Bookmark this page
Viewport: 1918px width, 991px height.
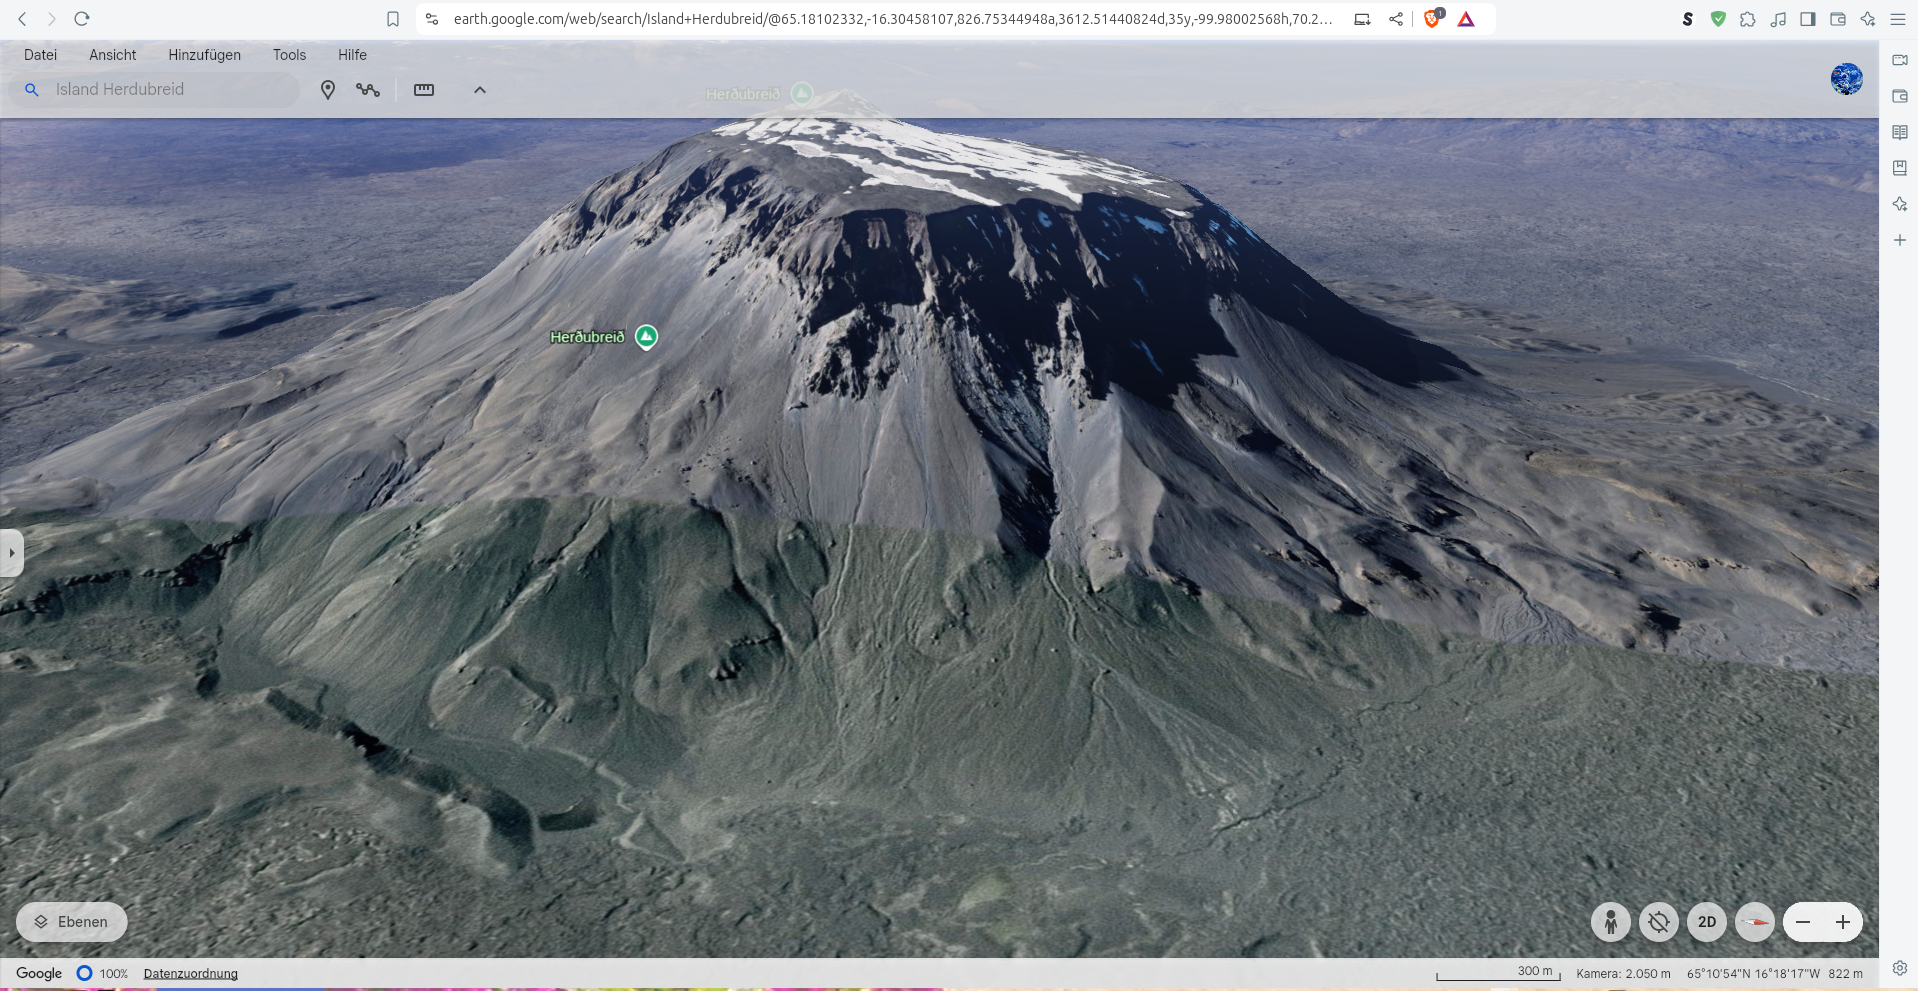click(393, 19)
